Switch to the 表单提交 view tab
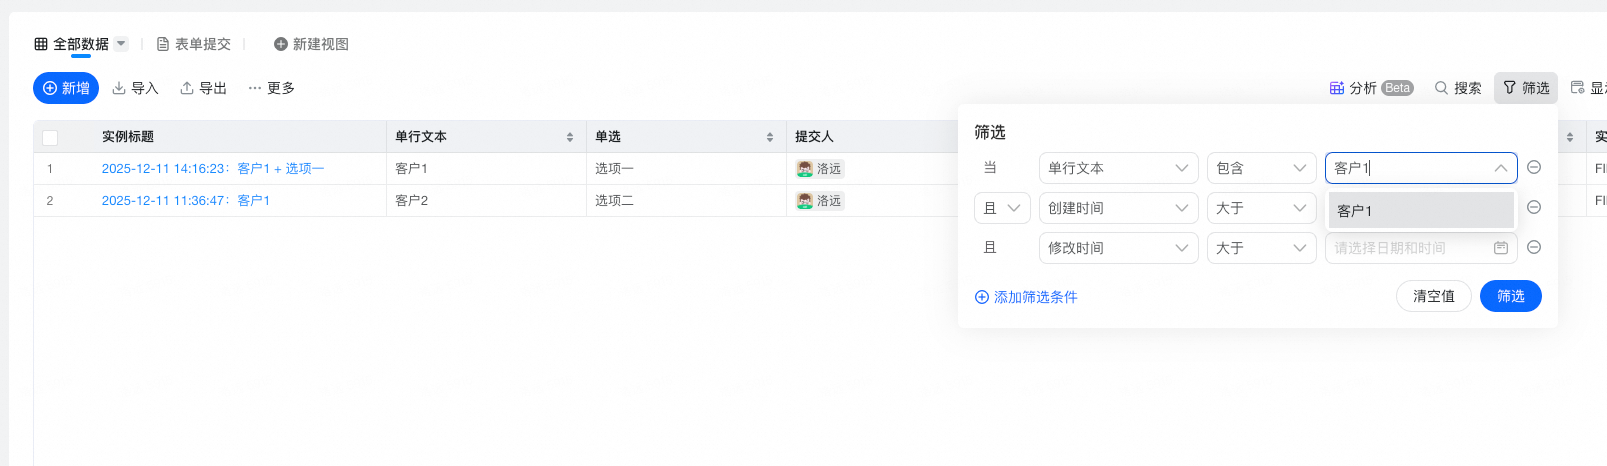1607x466 pixels. coord(194,44)
